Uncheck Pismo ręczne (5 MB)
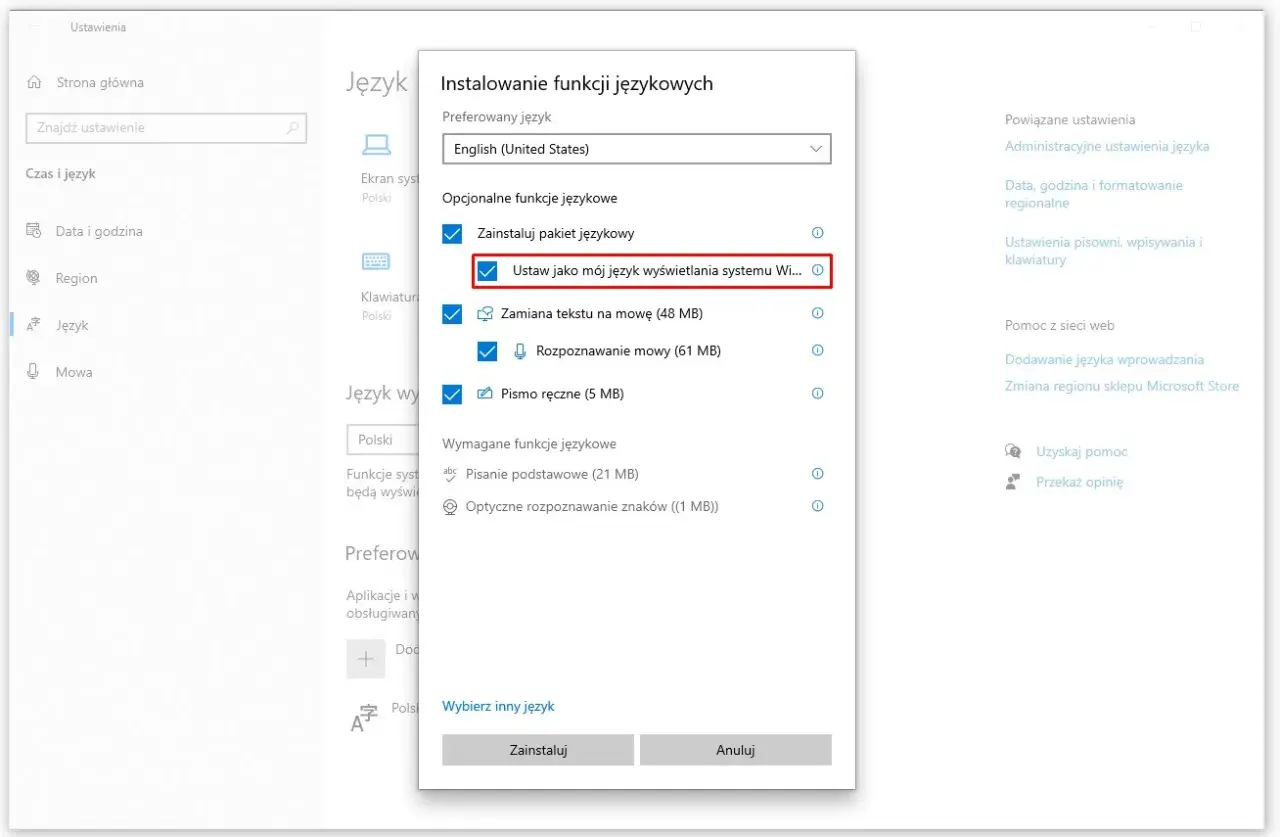This screenshot has width=1280, height=837. pos(452,394)
